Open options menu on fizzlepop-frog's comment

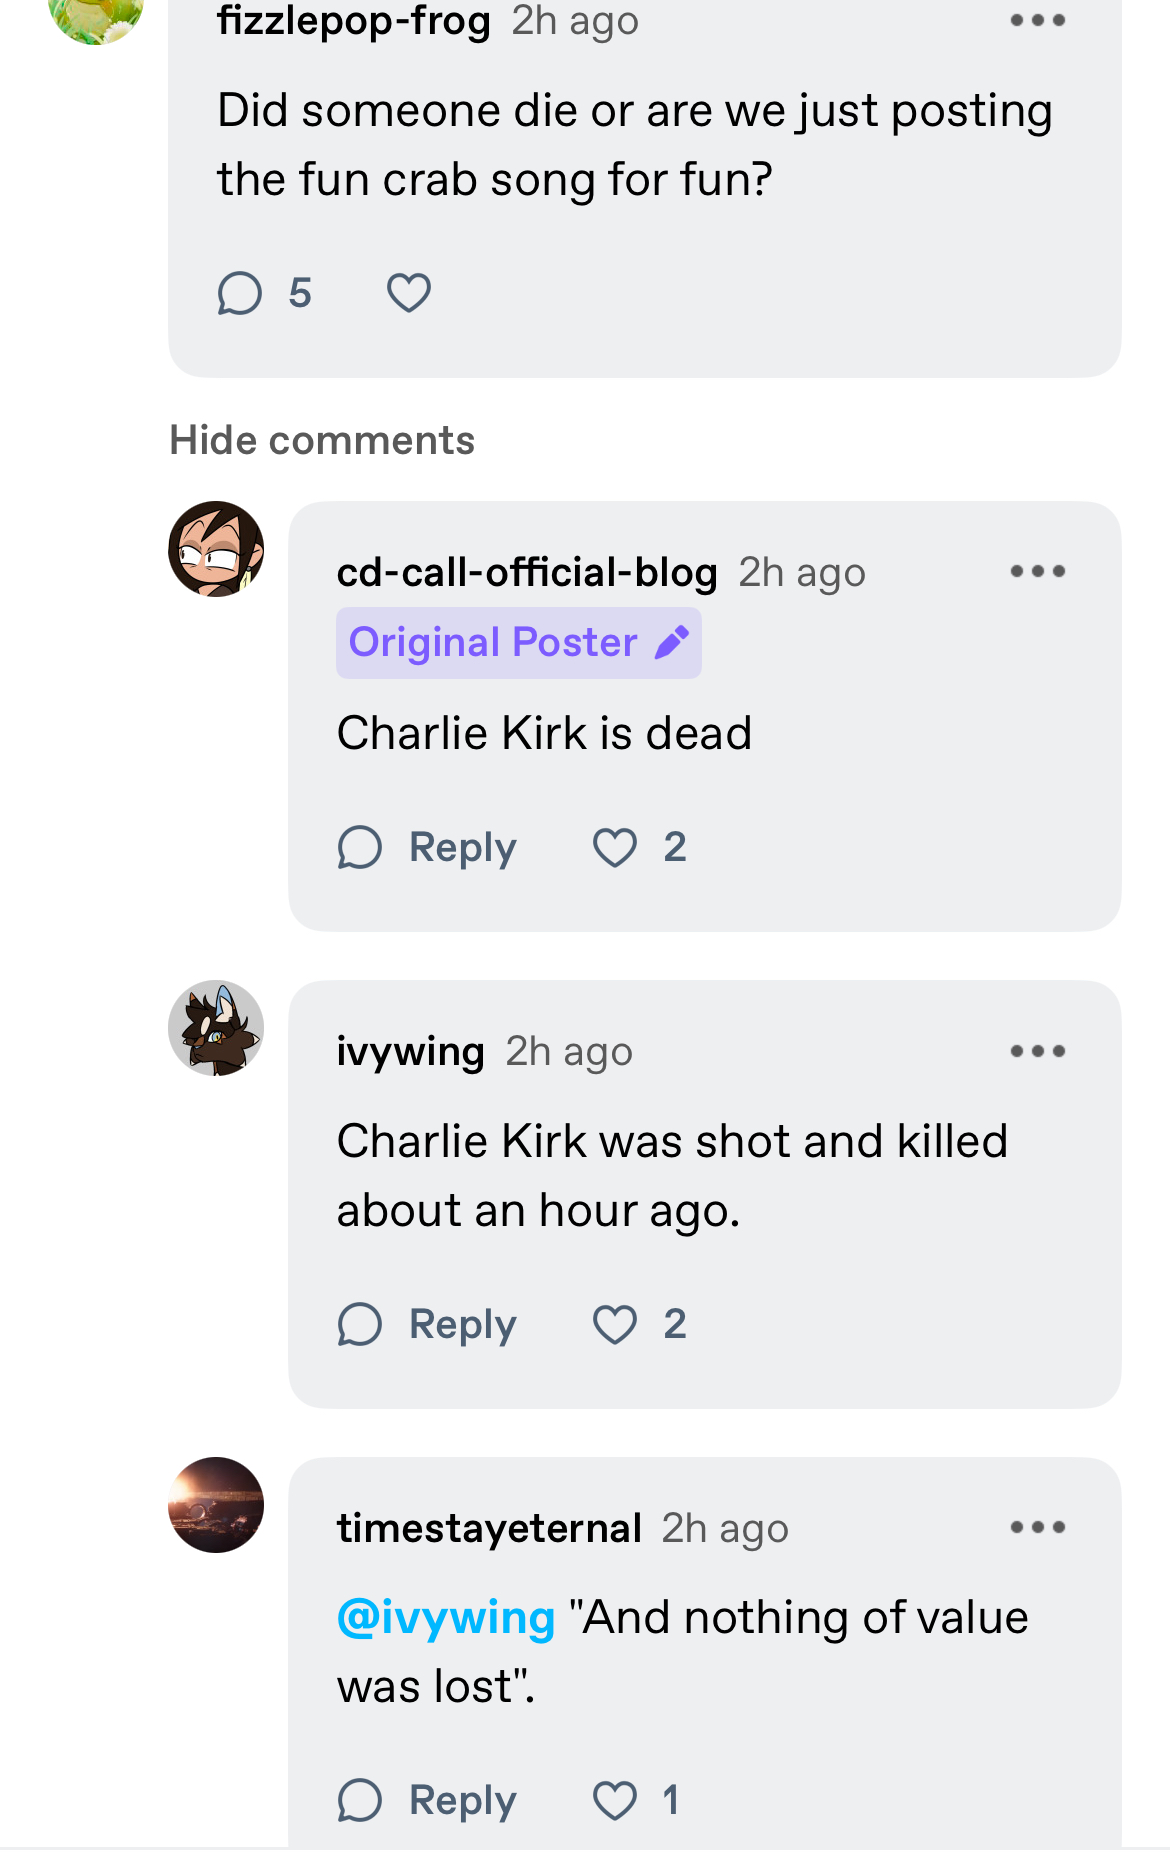pos(1037,20)
